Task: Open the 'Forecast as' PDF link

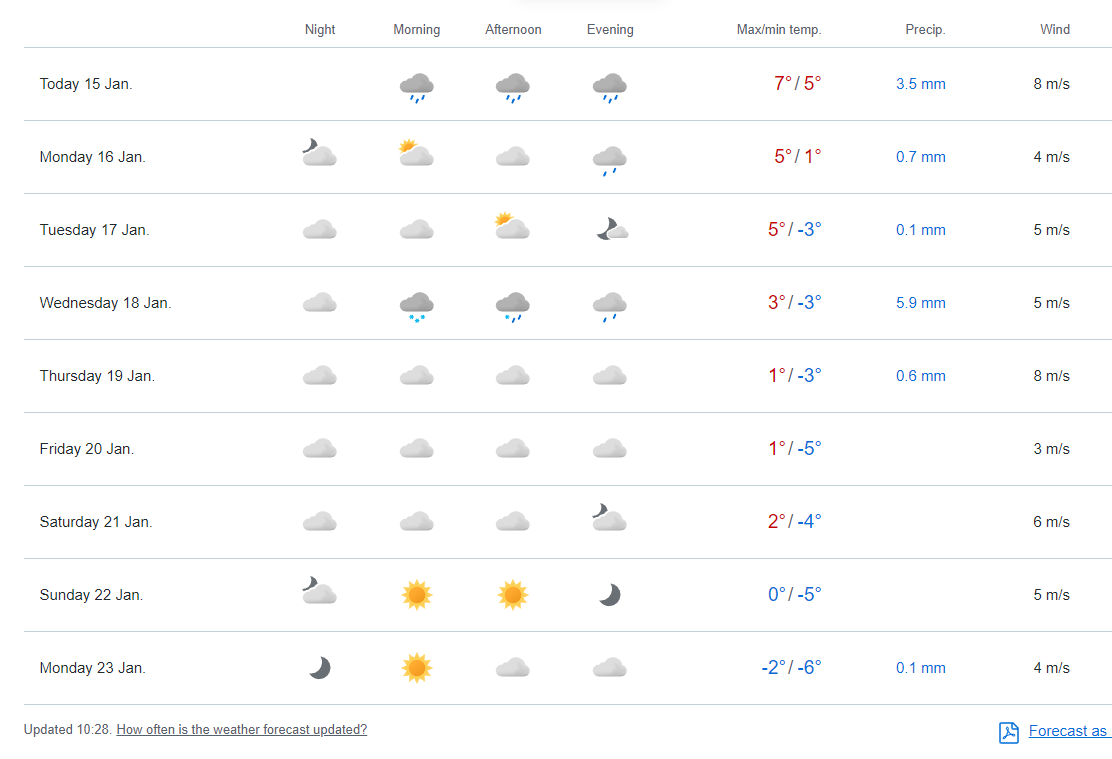Action: pos(1068,731)
